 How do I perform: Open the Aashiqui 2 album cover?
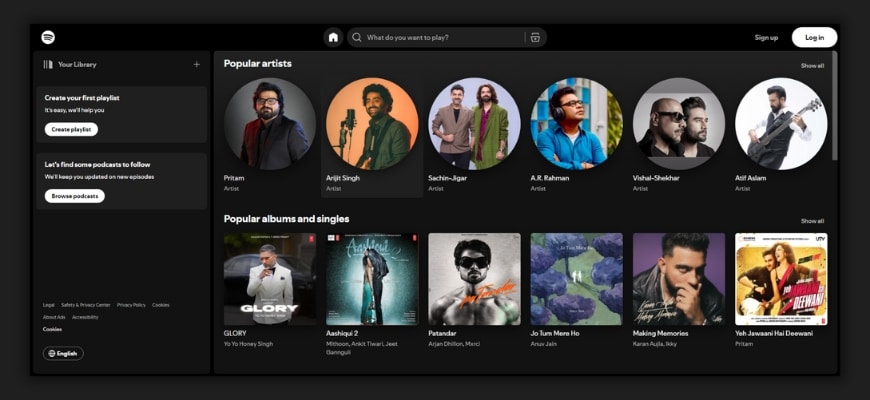coord(372,279)
